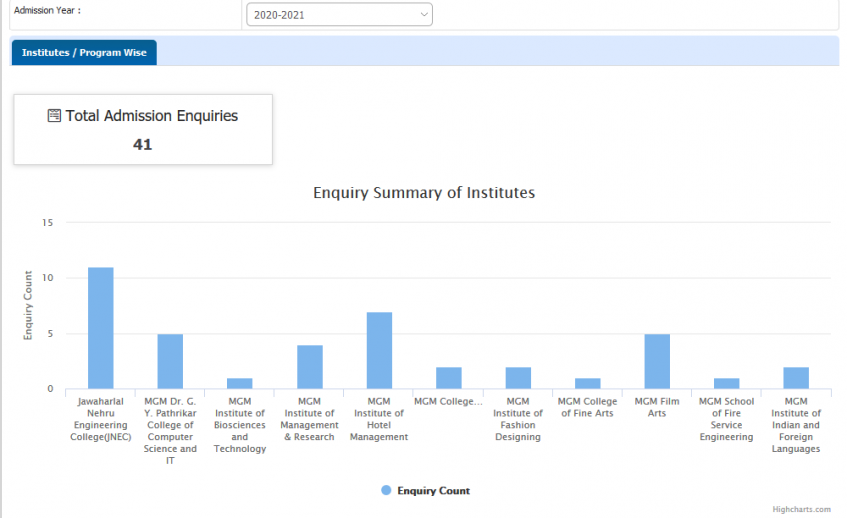Open the Highcharts.com credit link
The width and height of the screenshot is (847, 518).
801,509
